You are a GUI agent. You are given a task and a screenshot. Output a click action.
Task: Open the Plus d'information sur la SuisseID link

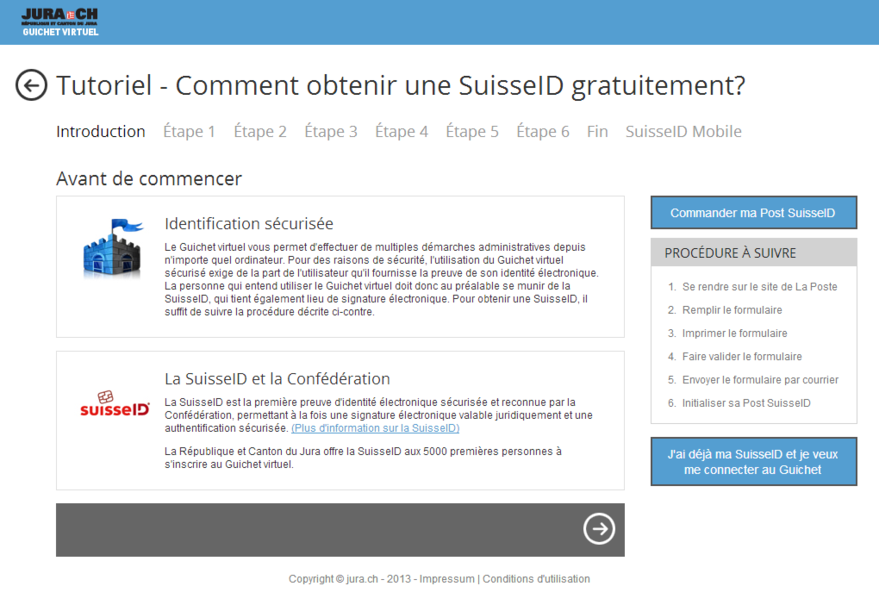pyautogui.click(x=375, y=428)
